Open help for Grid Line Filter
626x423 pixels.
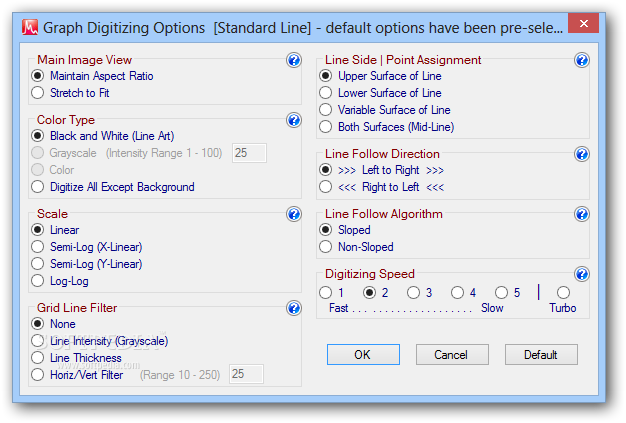[294, 308]
